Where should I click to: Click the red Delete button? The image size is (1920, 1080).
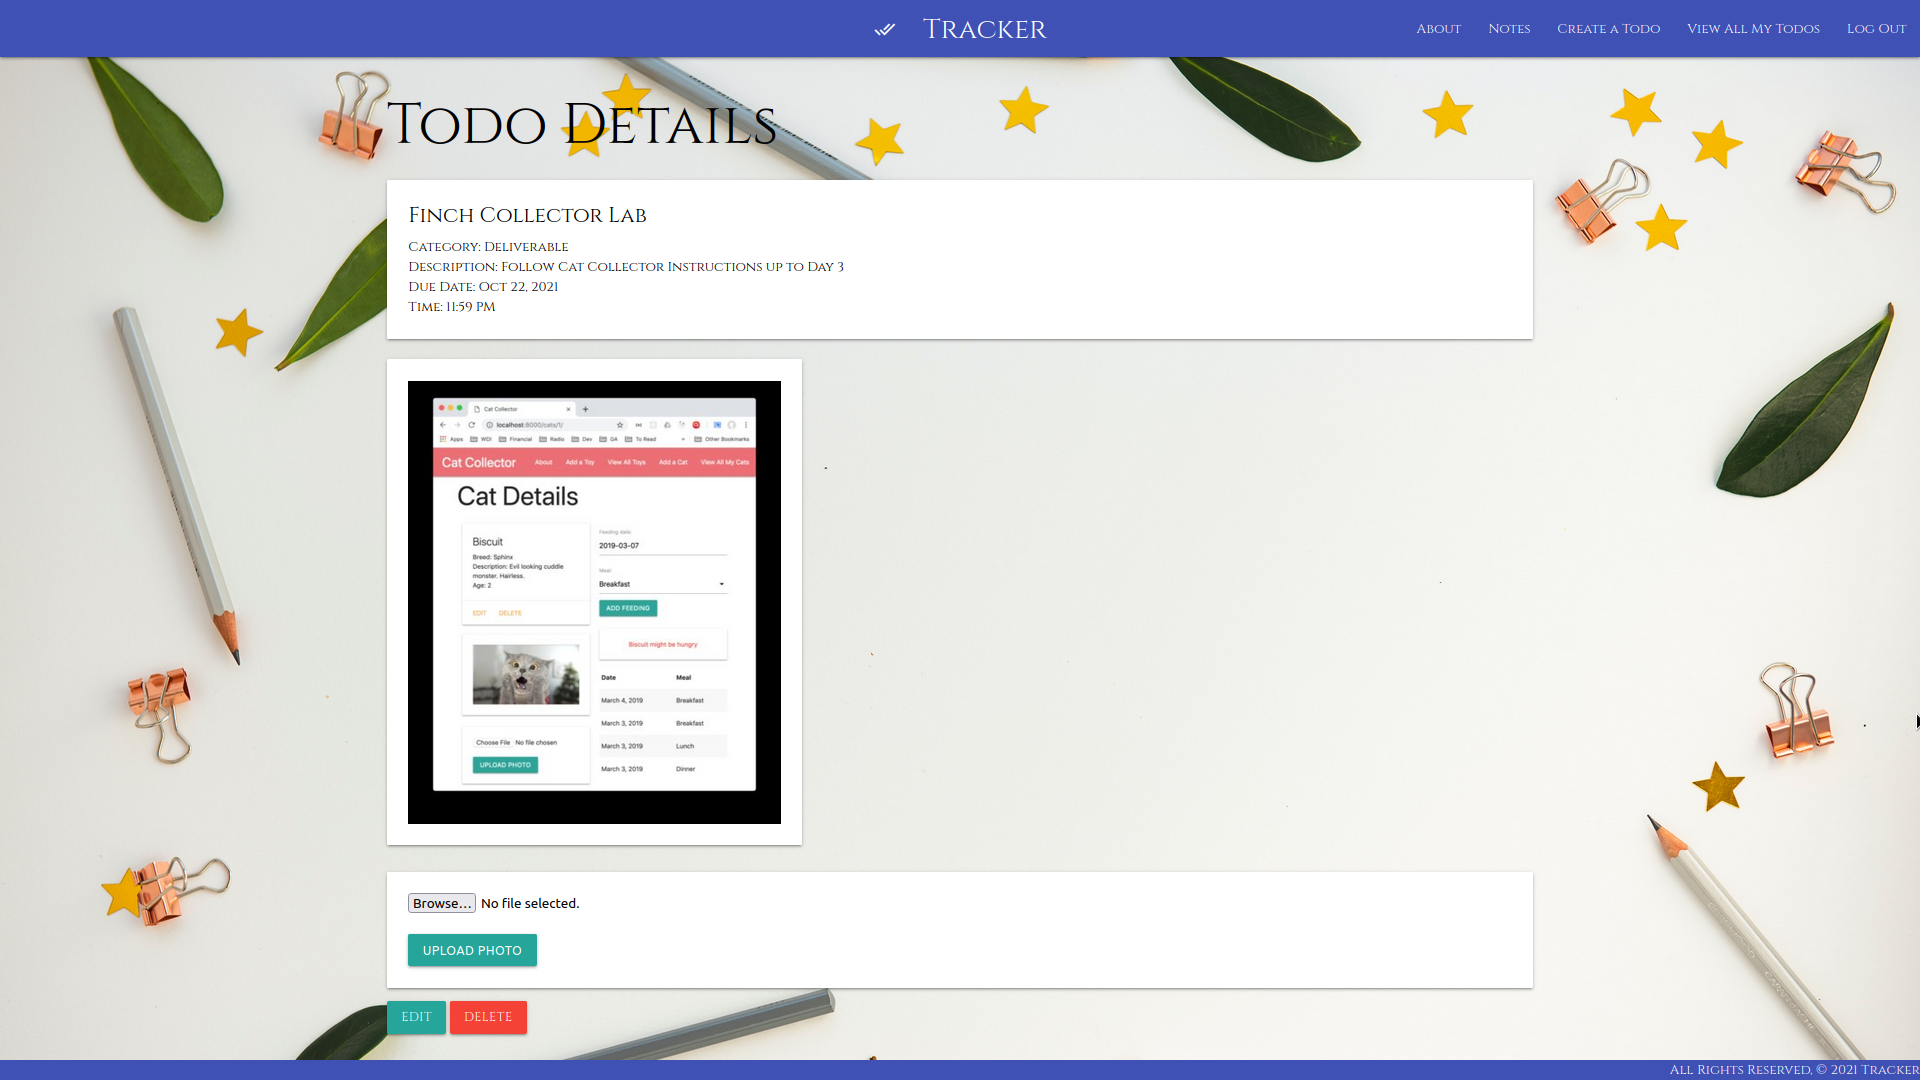(x=488, y=1017)
